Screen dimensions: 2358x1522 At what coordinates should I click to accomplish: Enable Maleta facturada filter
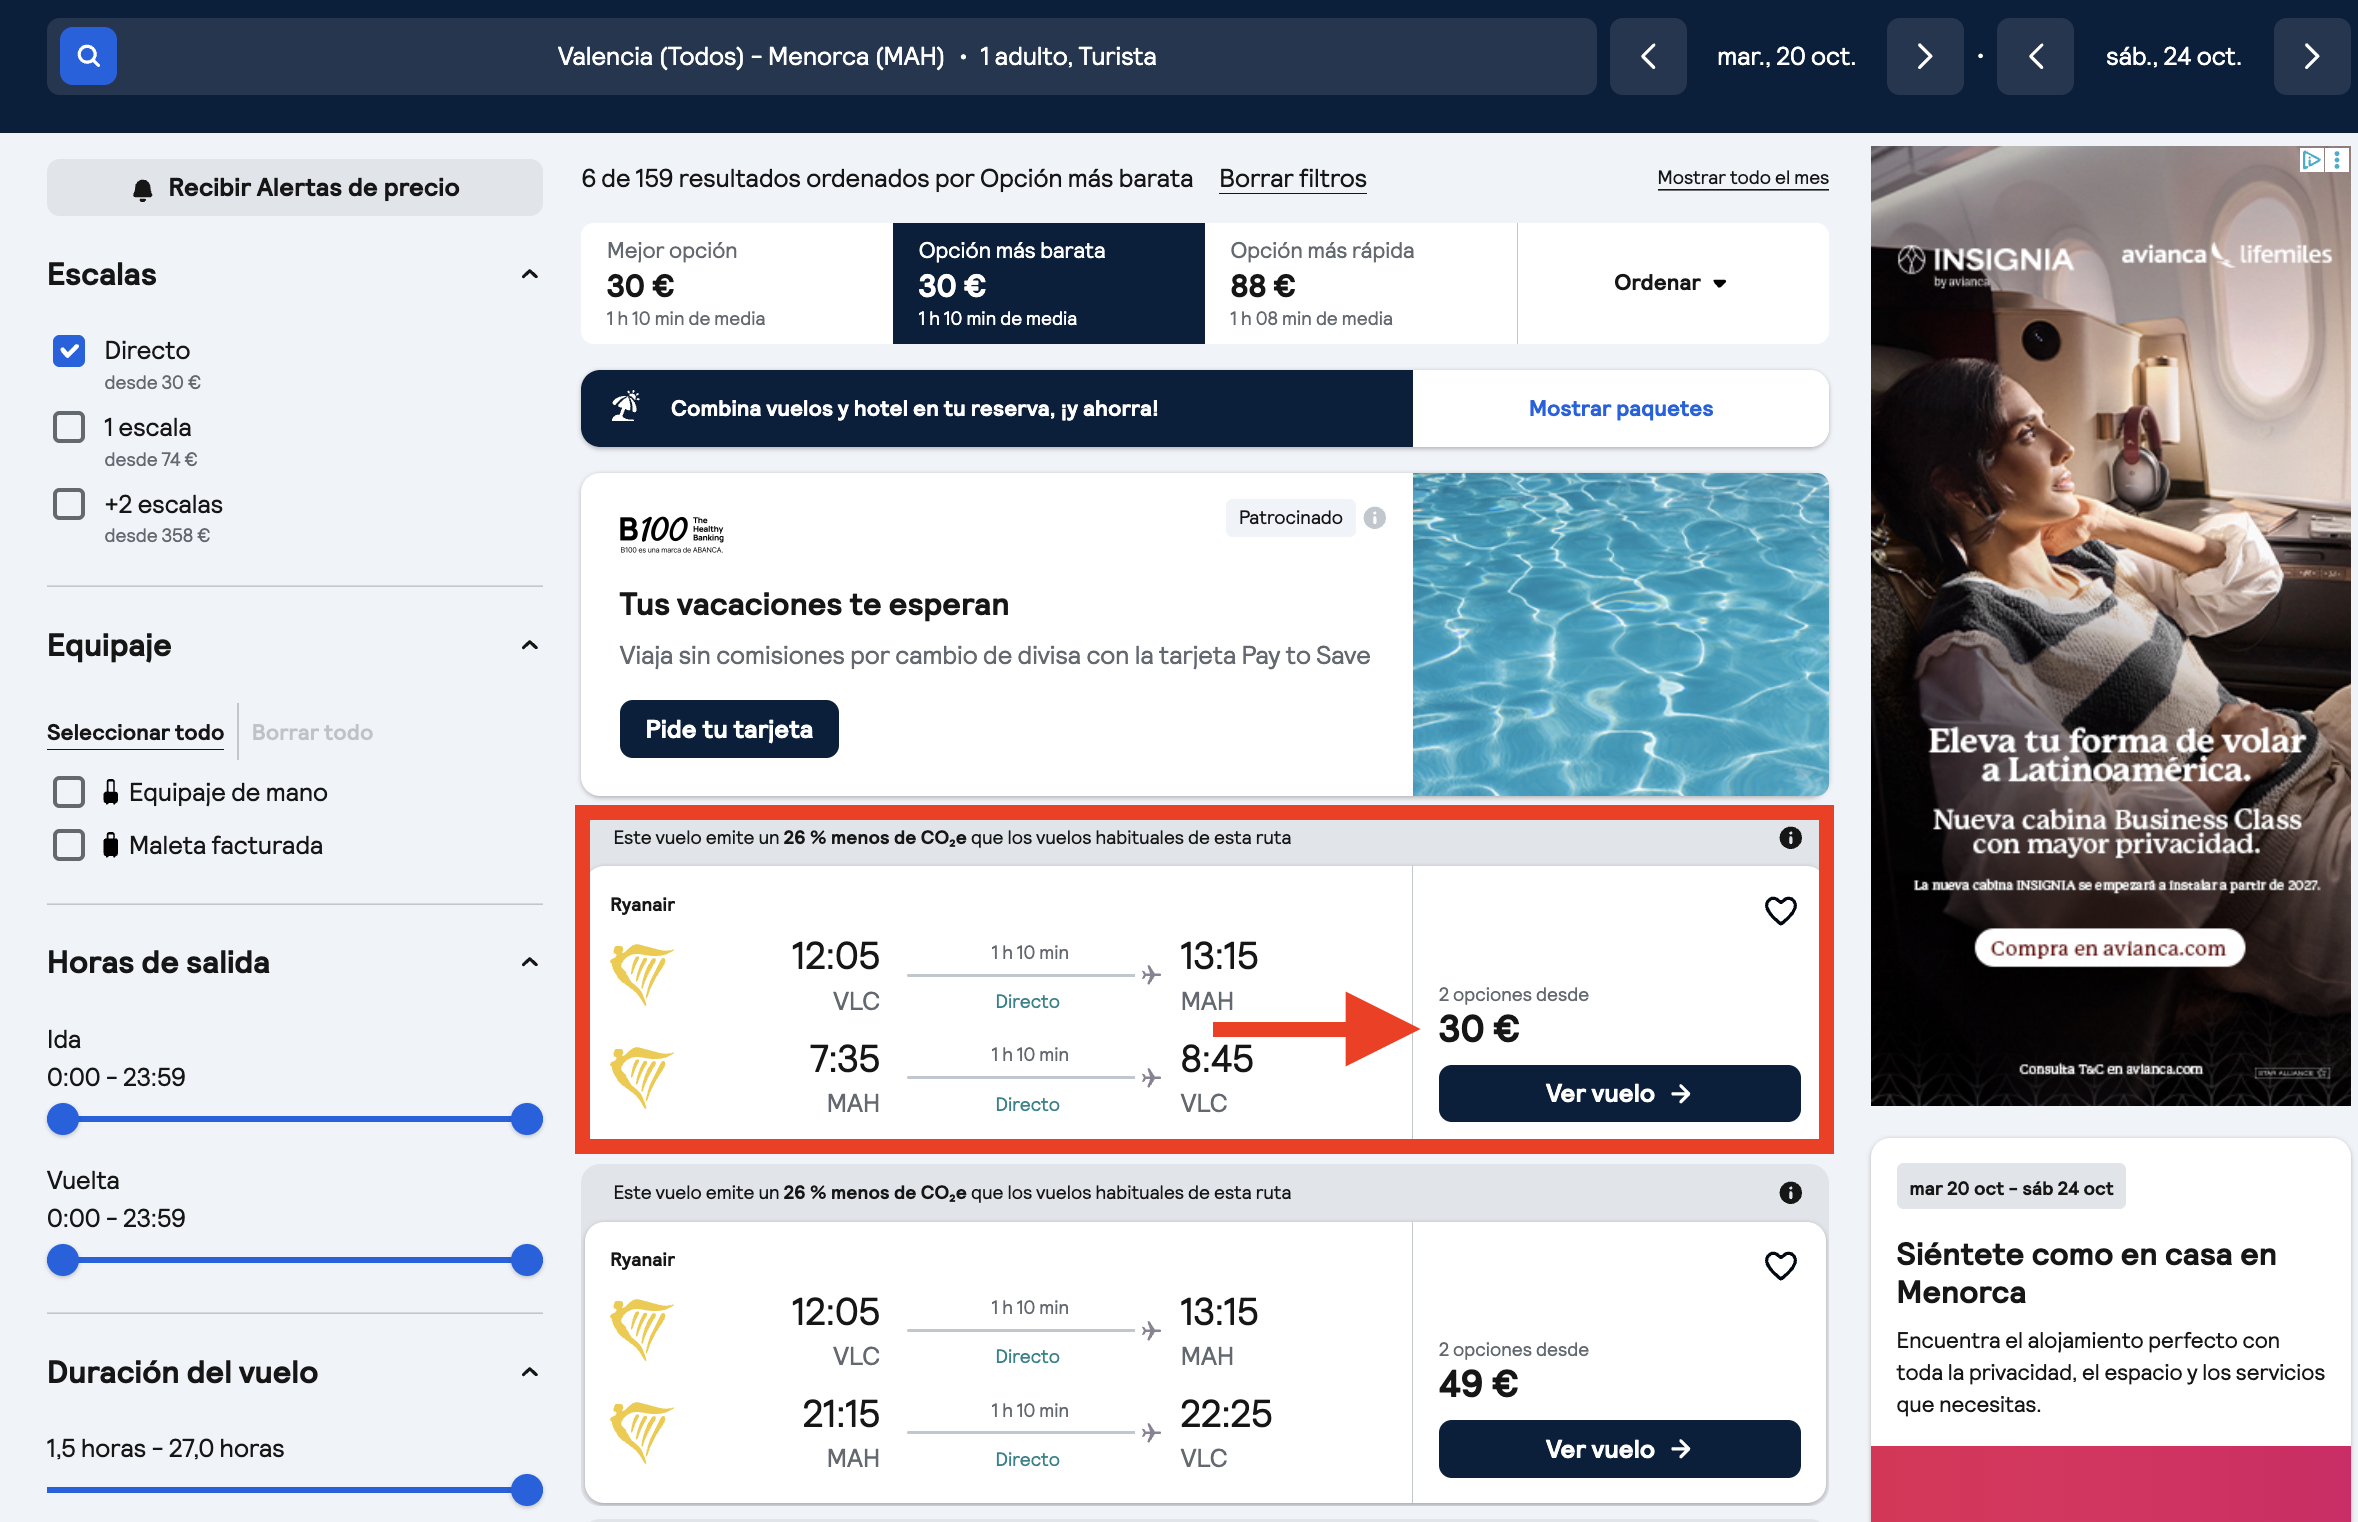(69, 845)
